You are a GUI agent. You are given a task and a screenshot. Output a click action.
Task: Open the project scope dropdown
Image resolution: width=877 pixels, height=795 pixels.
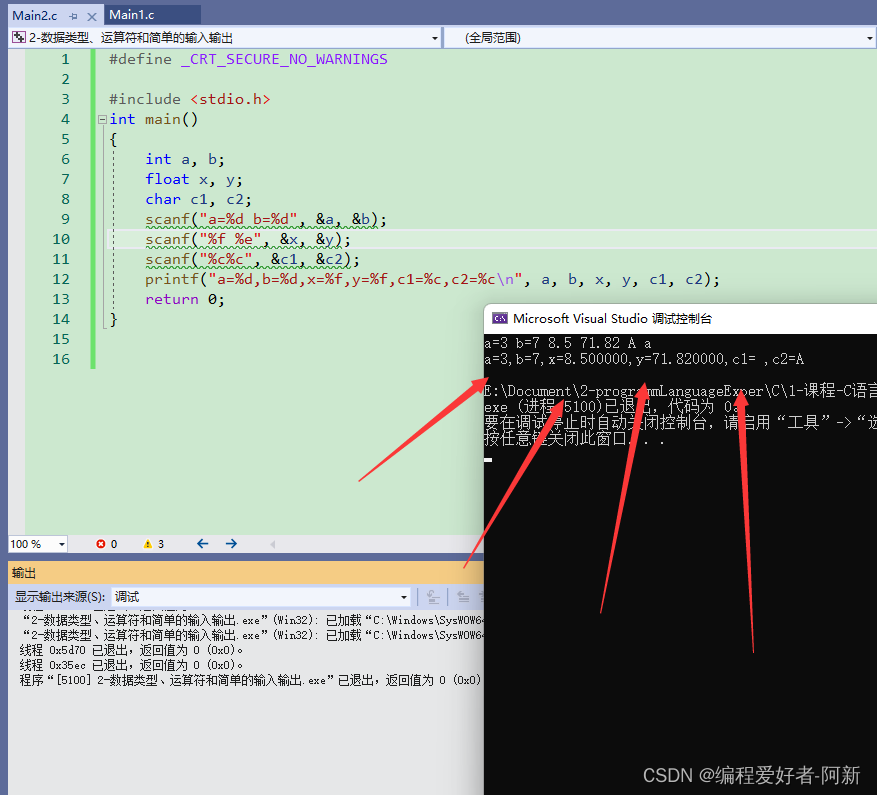pyautogui.click(x=435, y=38)
